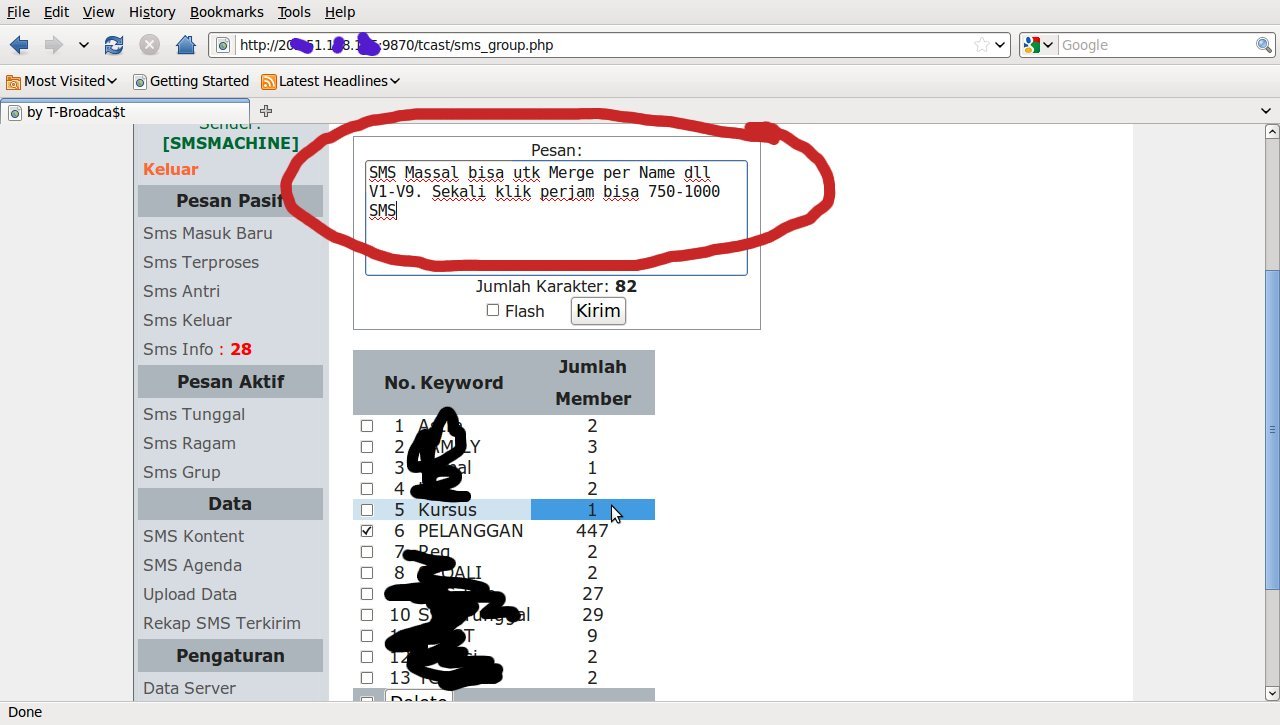Open Upload Data link

point(190,594)
